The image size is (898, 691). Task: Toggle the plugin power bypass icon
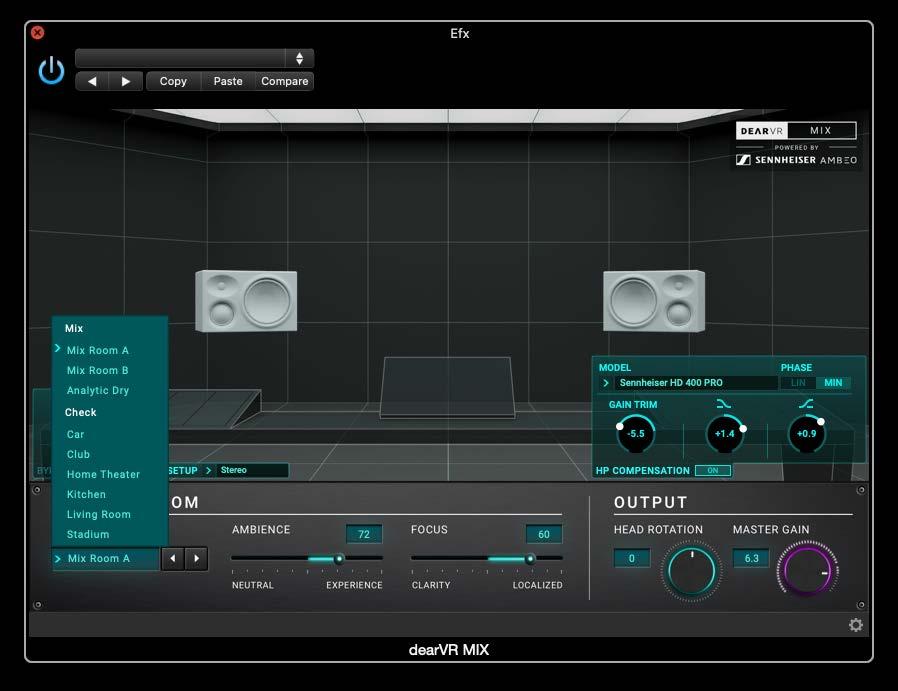(51, 70)
